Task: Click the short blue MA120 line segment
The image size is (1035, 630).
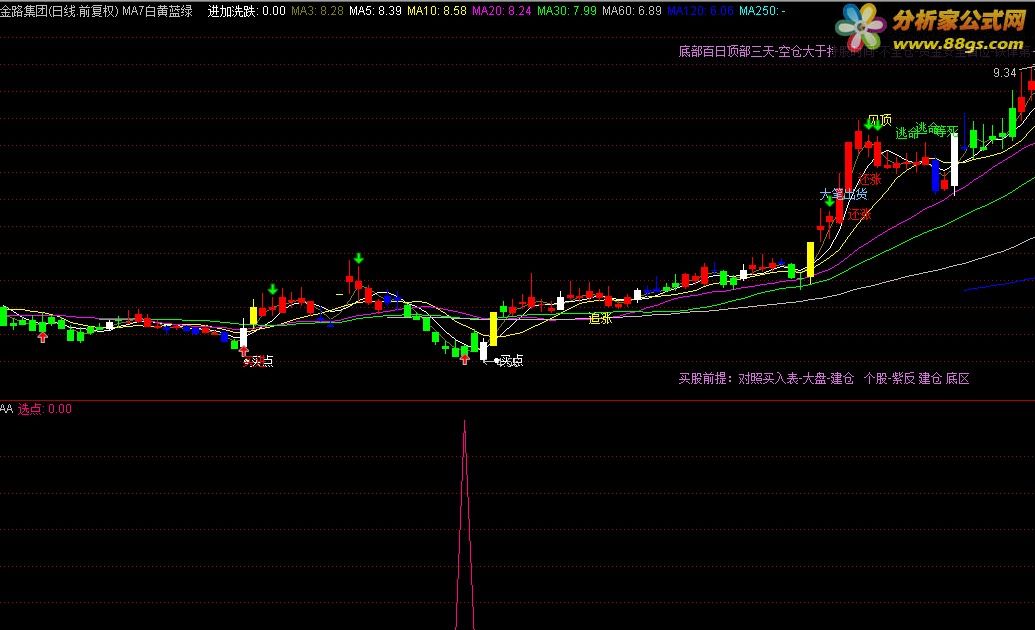Action: point(999,283)
